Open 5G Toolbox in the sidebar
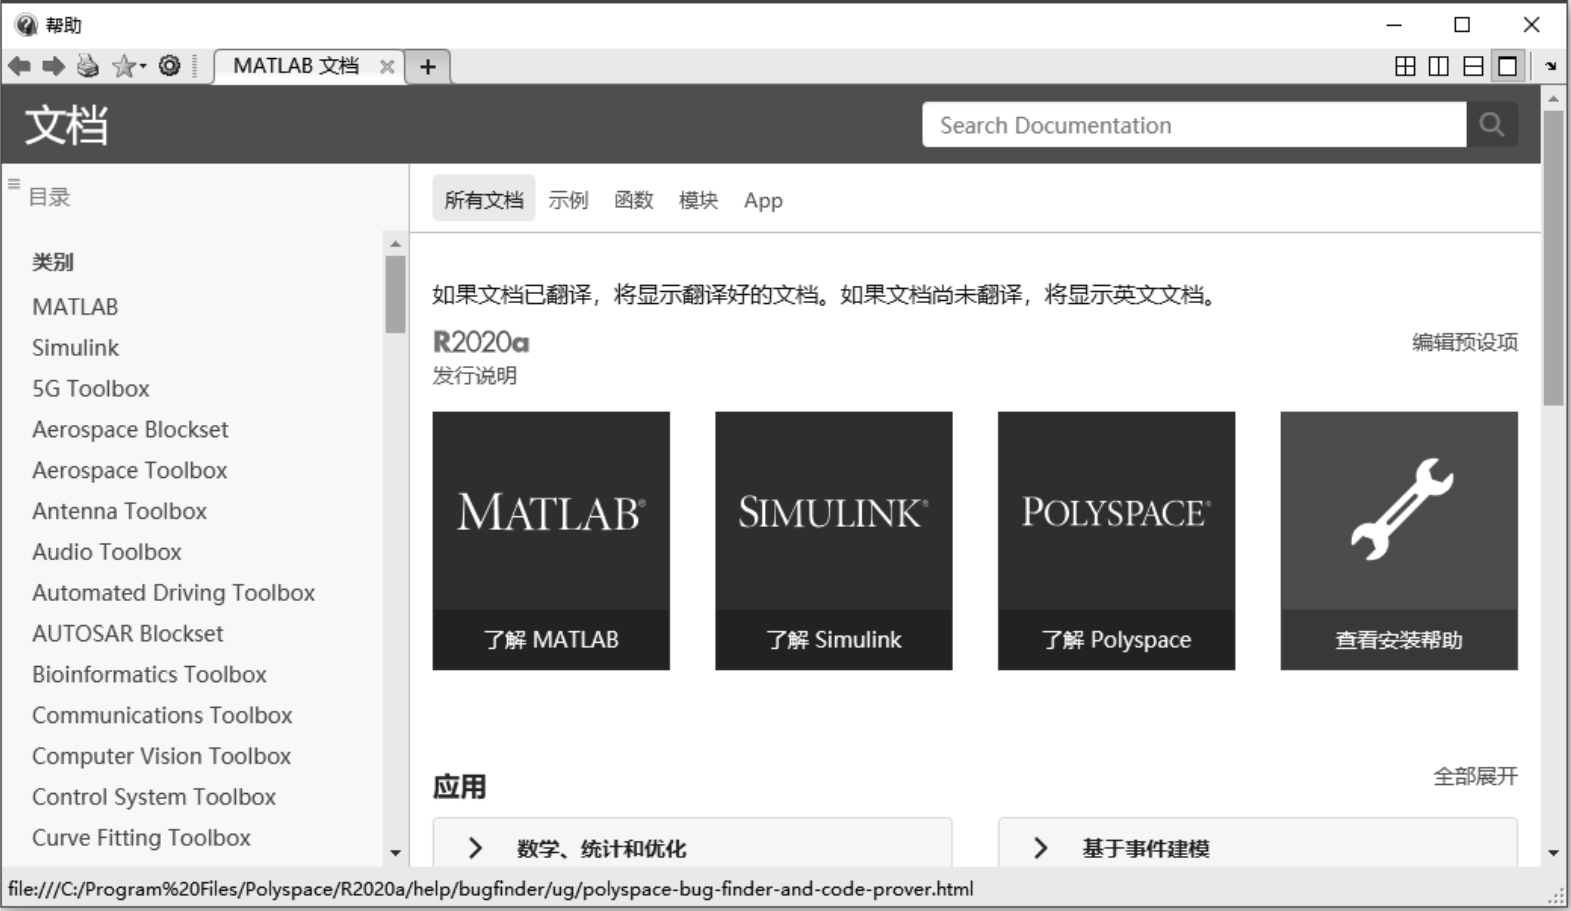Screen dimensions: 1571x911 (90, 389)
